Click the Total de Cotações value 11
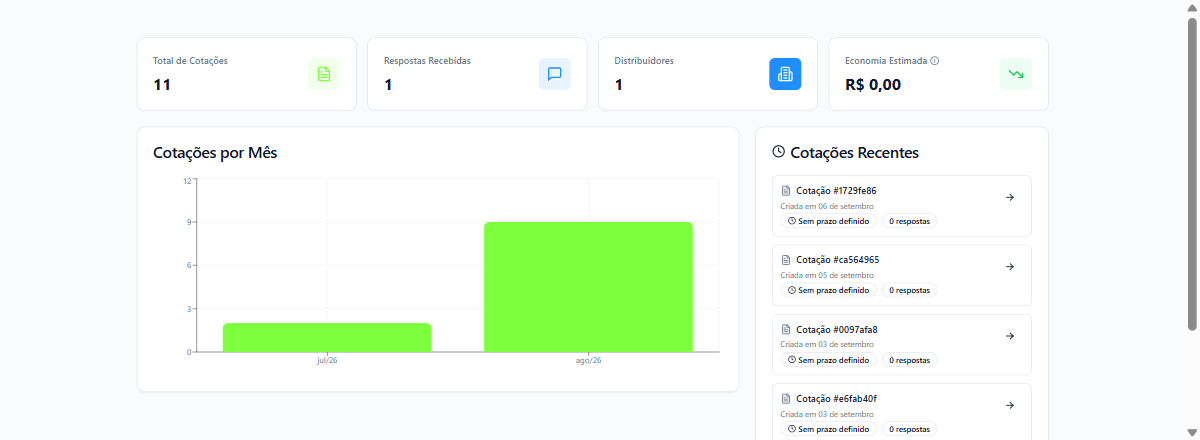 tap(162, 85)
